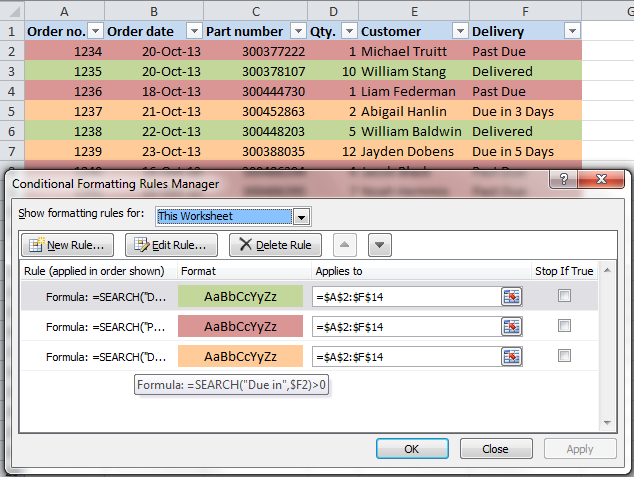Viewport: 634px width, 477px height.
Task: Click range selector icon for red rule
Action: pyautogui.click(x=512, y=326)
